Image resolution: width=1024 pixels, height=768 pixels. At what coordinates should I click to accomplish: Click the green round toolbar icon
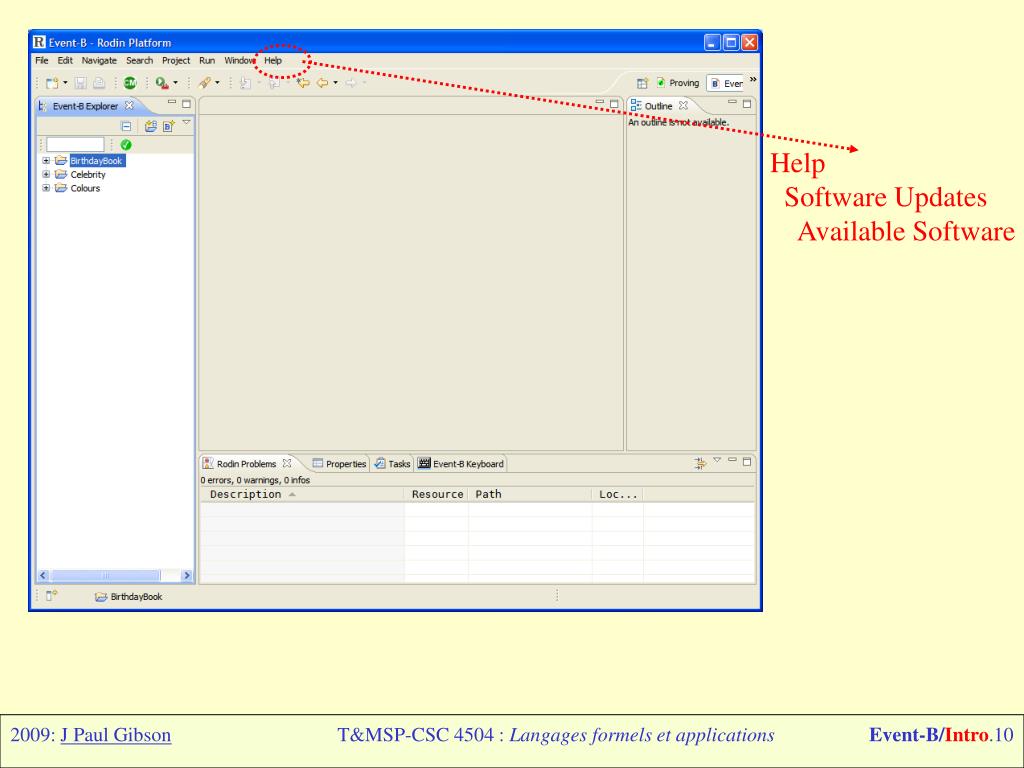(x=130, y=83)
